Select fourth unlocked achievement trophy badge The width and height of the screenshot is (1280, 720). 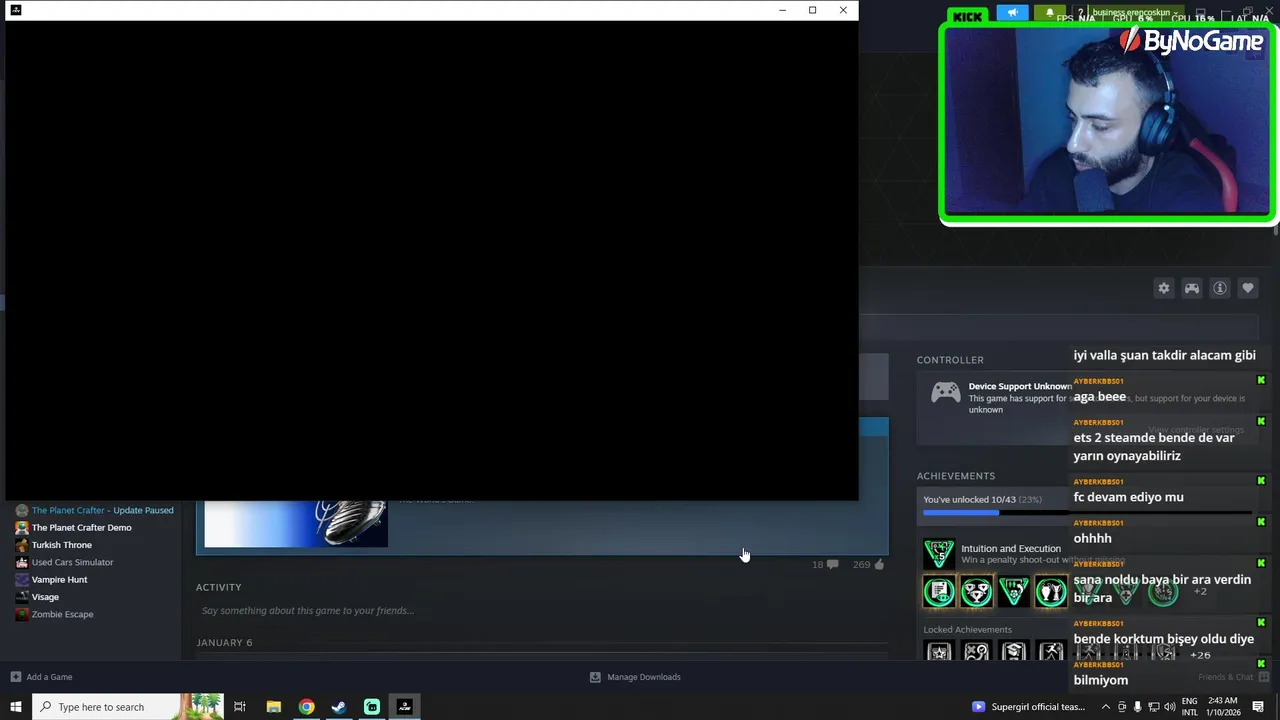1050,592
